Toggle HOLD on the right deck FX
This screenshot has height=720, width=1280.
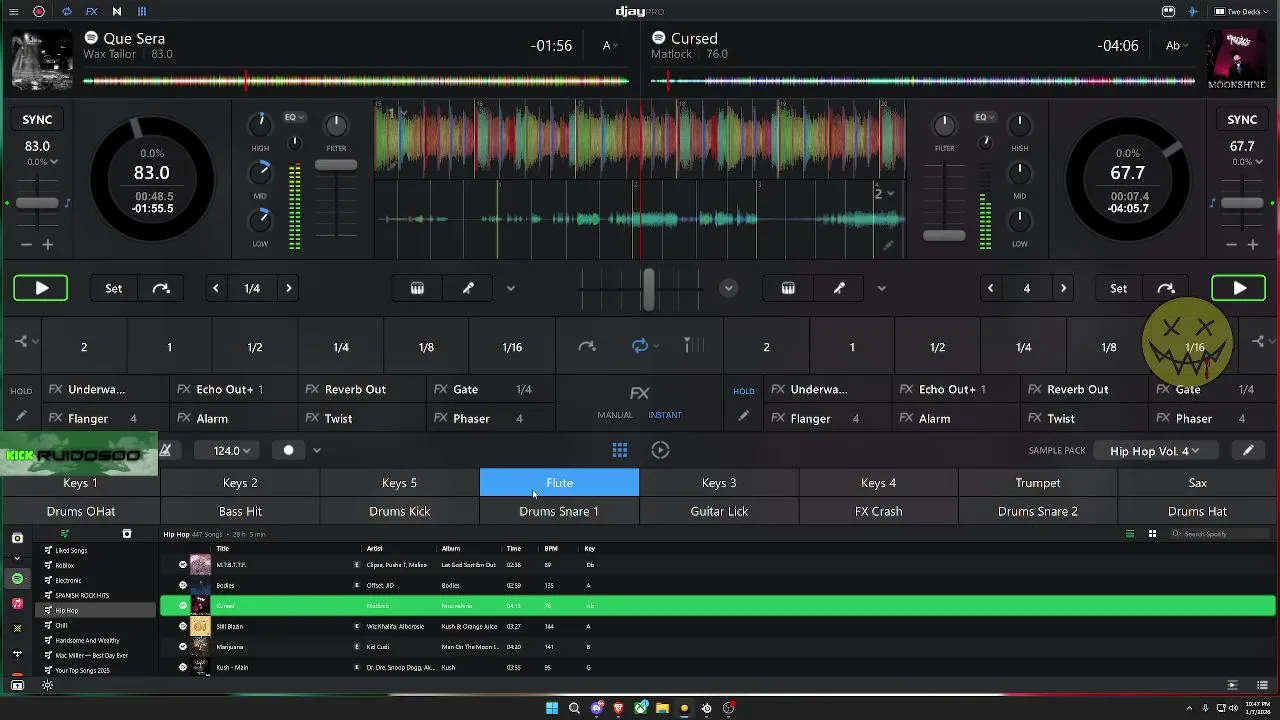pos(744,391)
